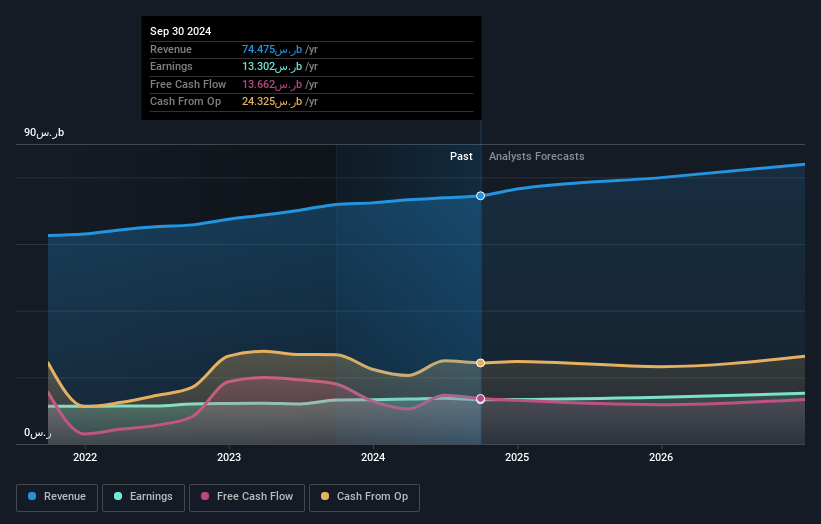This screenshot has width=821, height=524.
Task: Select the Revenue data point marker on blue line
Action: tap(480, 196)
